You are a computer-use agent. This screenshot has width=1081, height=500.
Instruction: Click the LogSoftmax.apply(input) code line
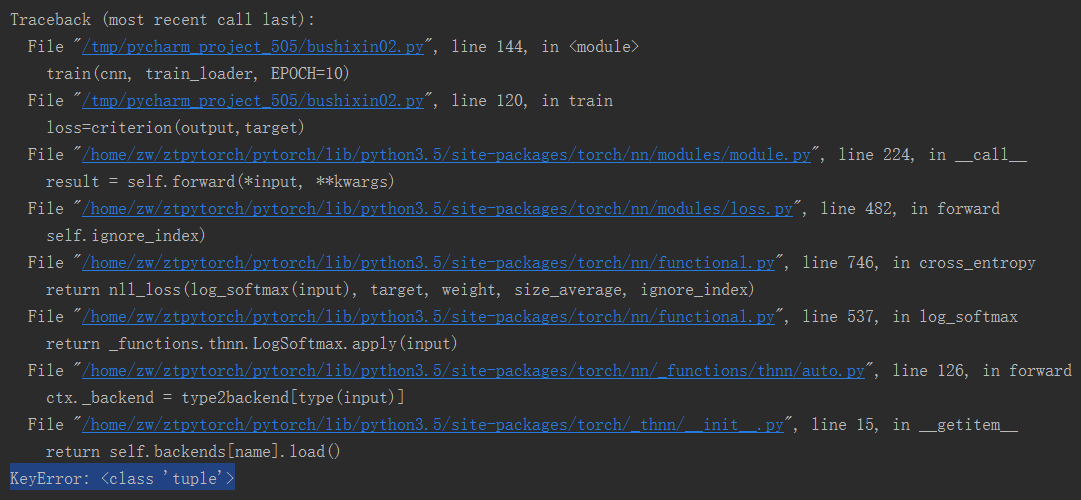coord(252,344)
